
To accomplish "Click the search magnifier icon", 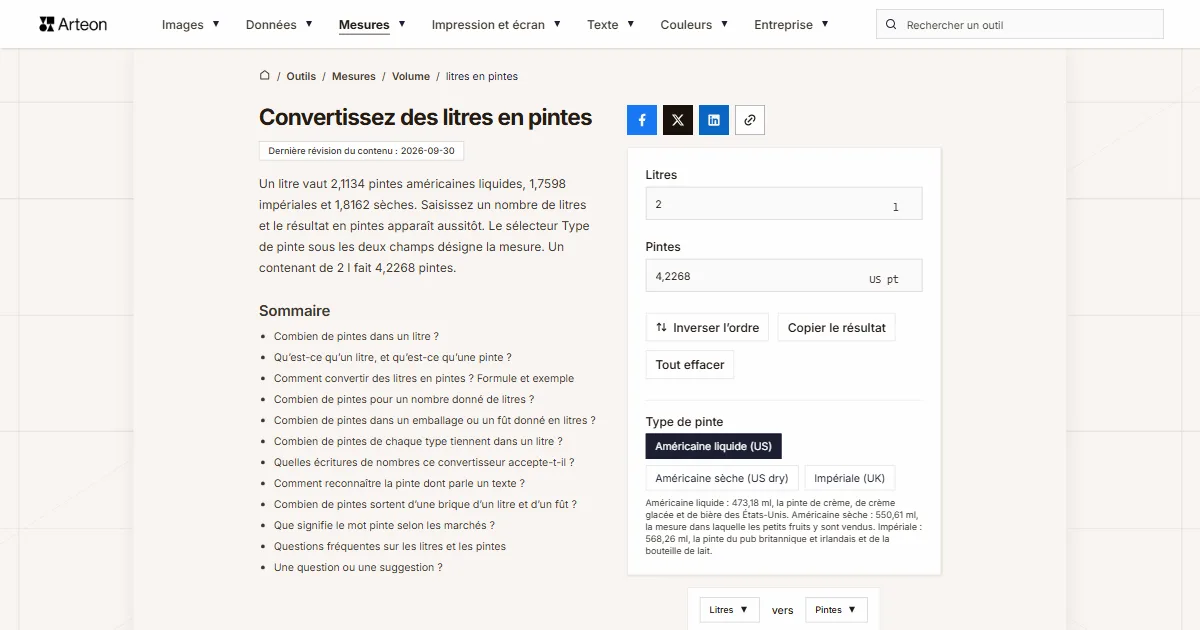I will click(x=892, y=25).
